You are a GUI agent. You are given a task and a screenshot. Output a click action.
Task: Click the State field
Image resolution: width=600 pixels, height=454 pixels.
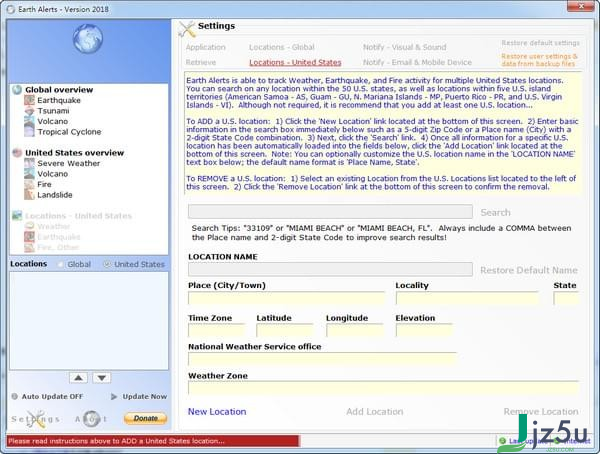(x=566, y=298)
